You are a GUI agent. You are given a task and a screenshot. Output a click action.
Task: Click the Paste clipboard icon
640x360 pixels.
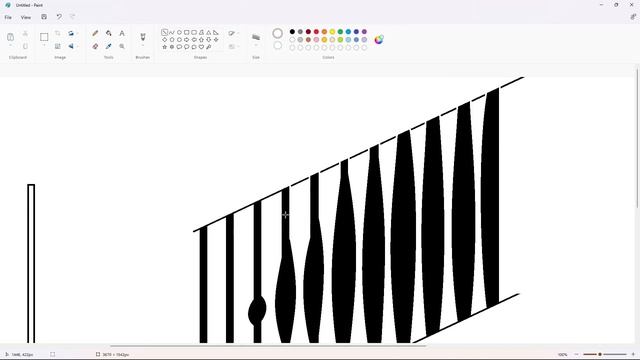11,37
